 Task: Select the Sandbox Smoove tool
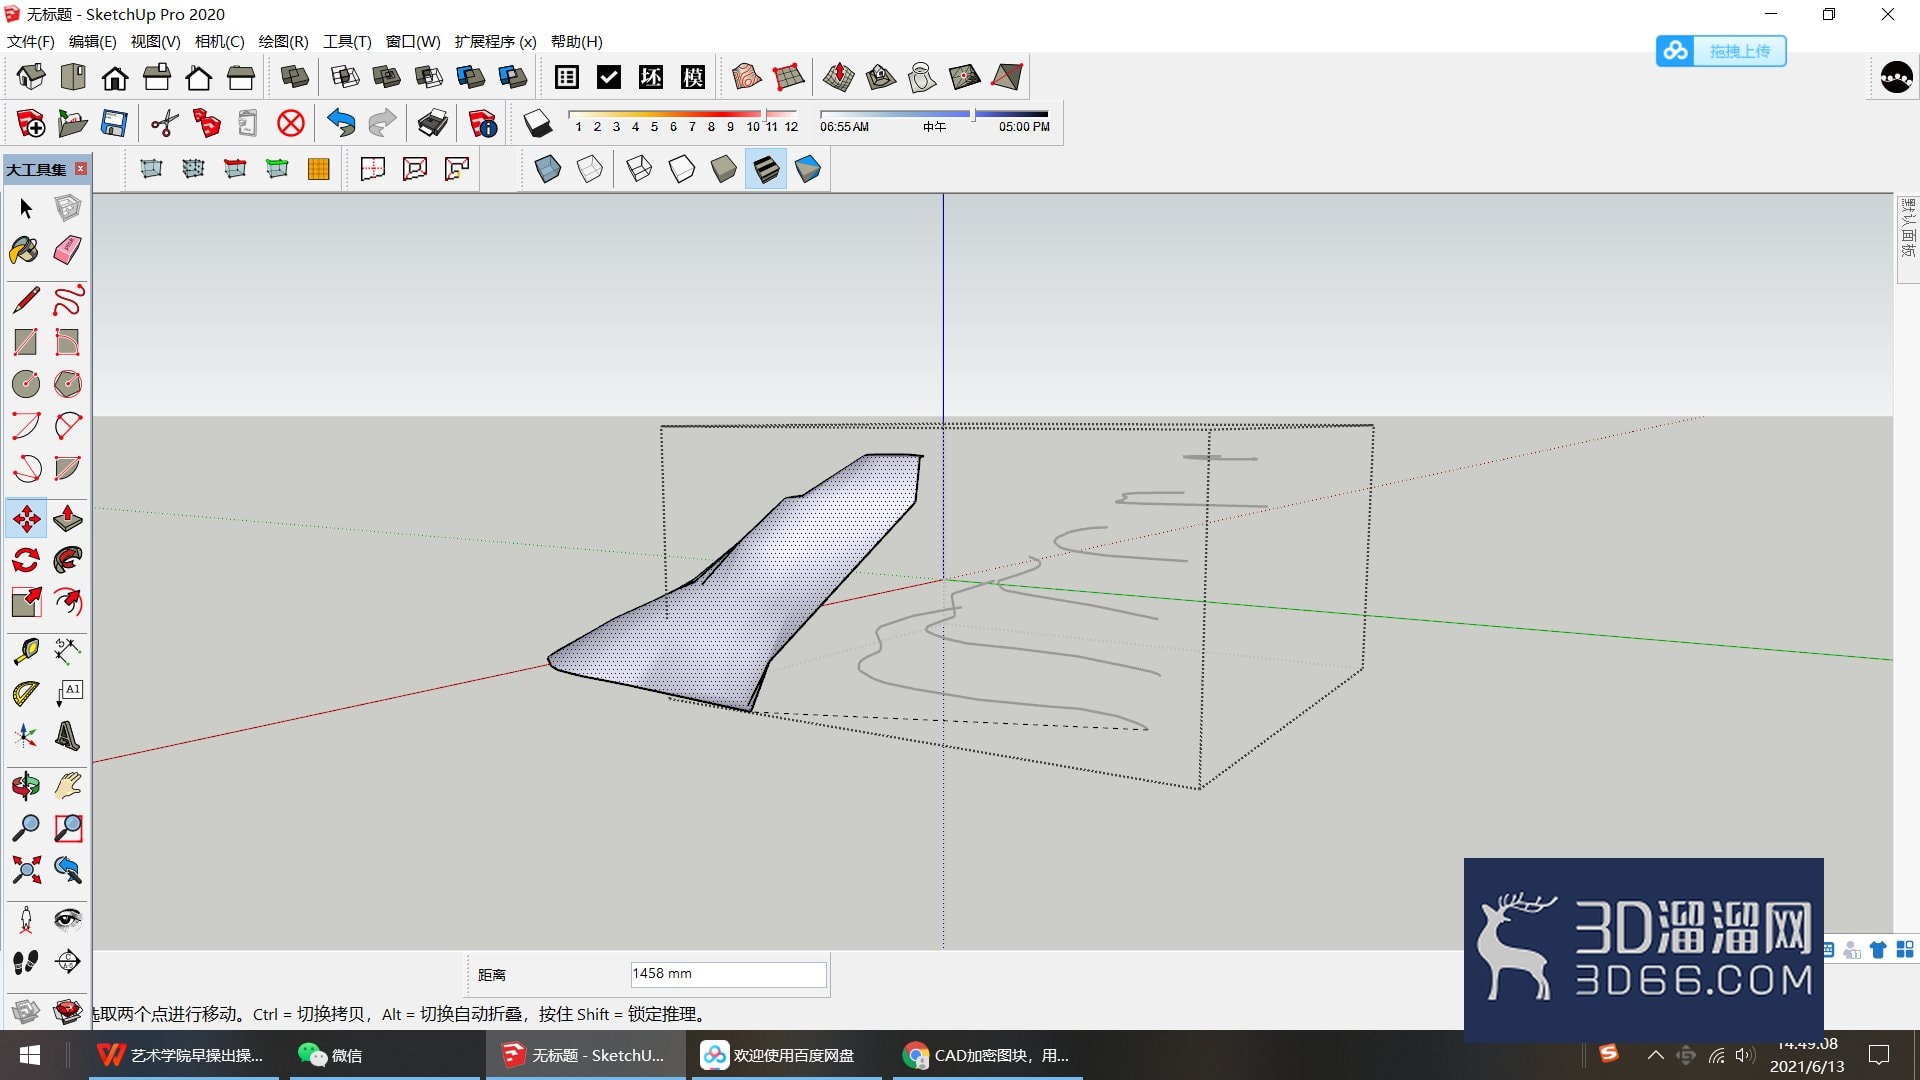838,77
